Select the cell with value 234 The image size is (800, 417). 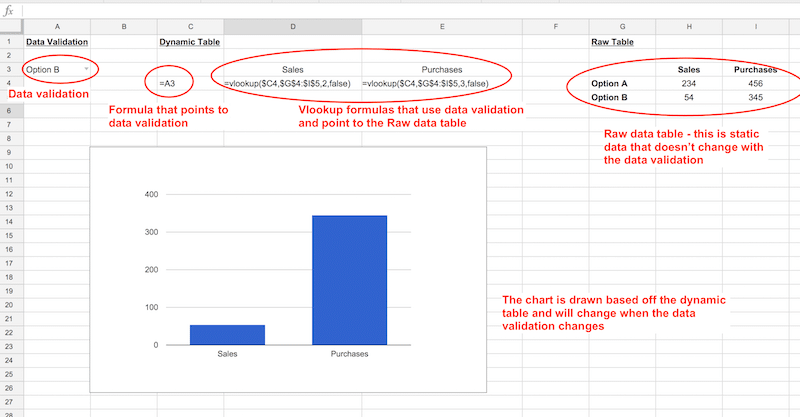[x=689, y=83]
